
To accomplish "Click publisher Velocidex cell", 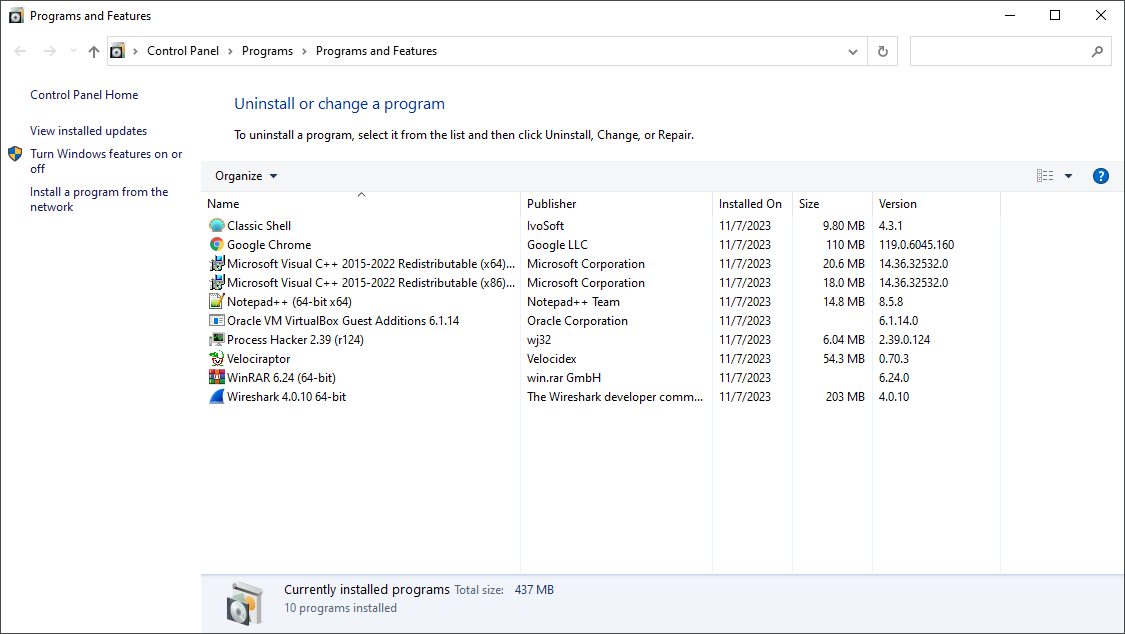I will click(x=551, y=359).
